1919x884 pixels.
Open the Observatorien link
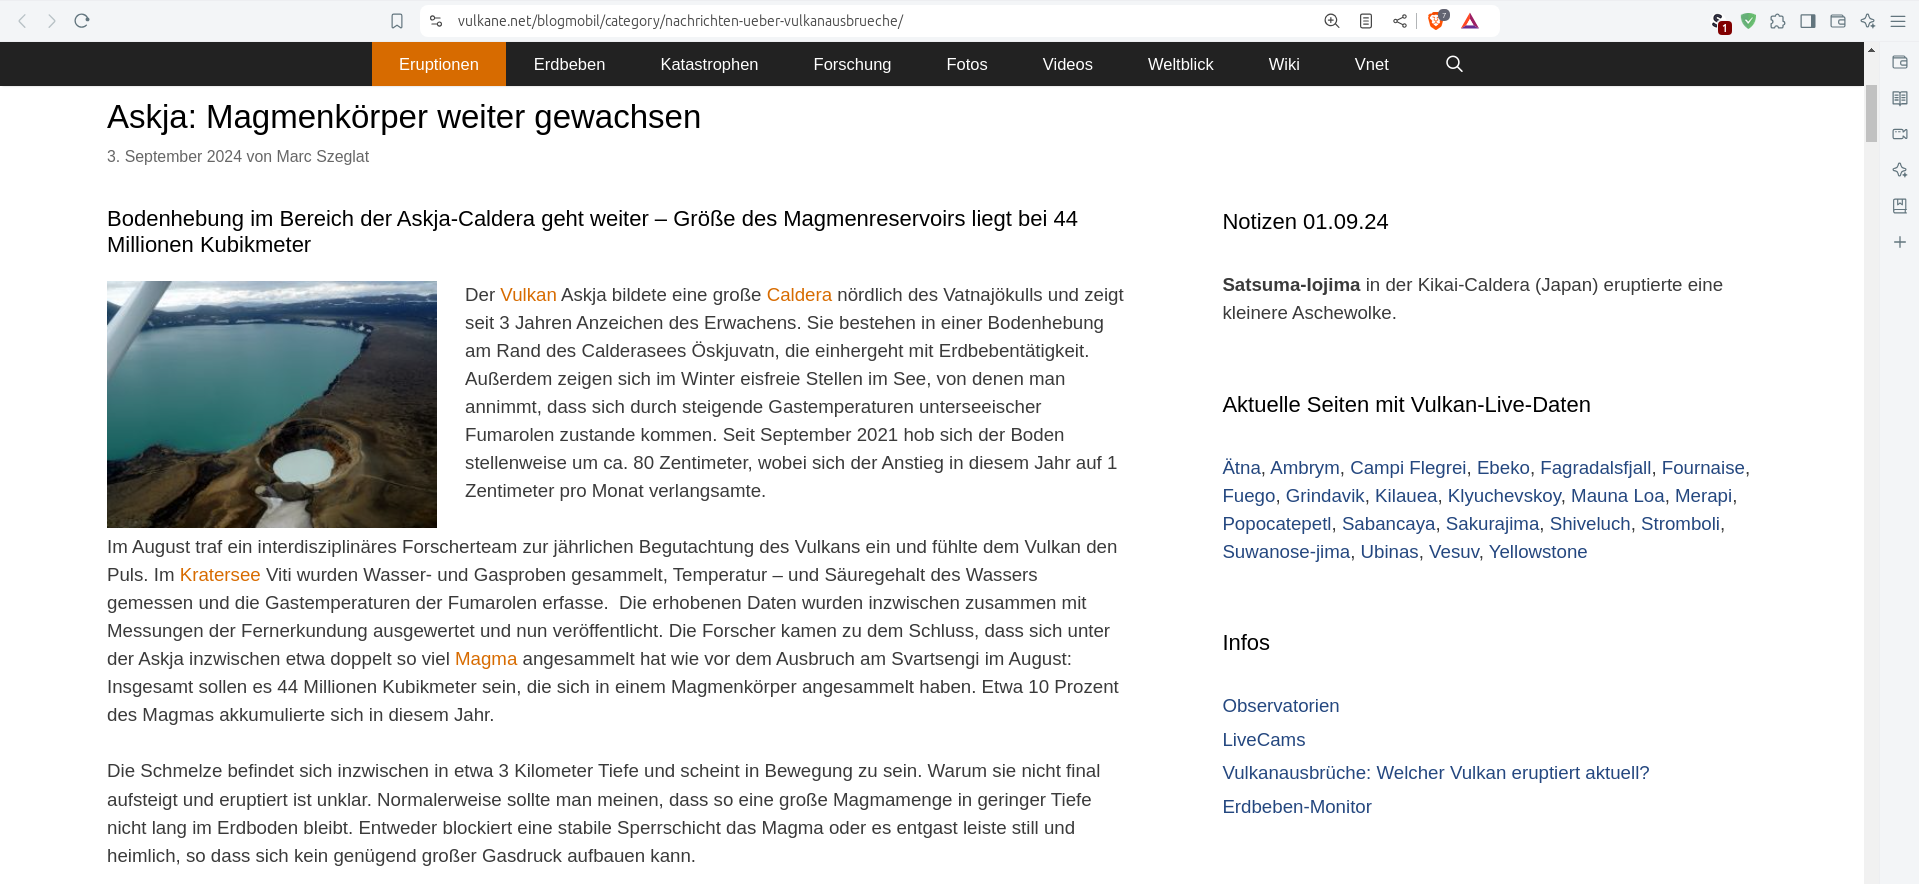(x=1281, y=706)
